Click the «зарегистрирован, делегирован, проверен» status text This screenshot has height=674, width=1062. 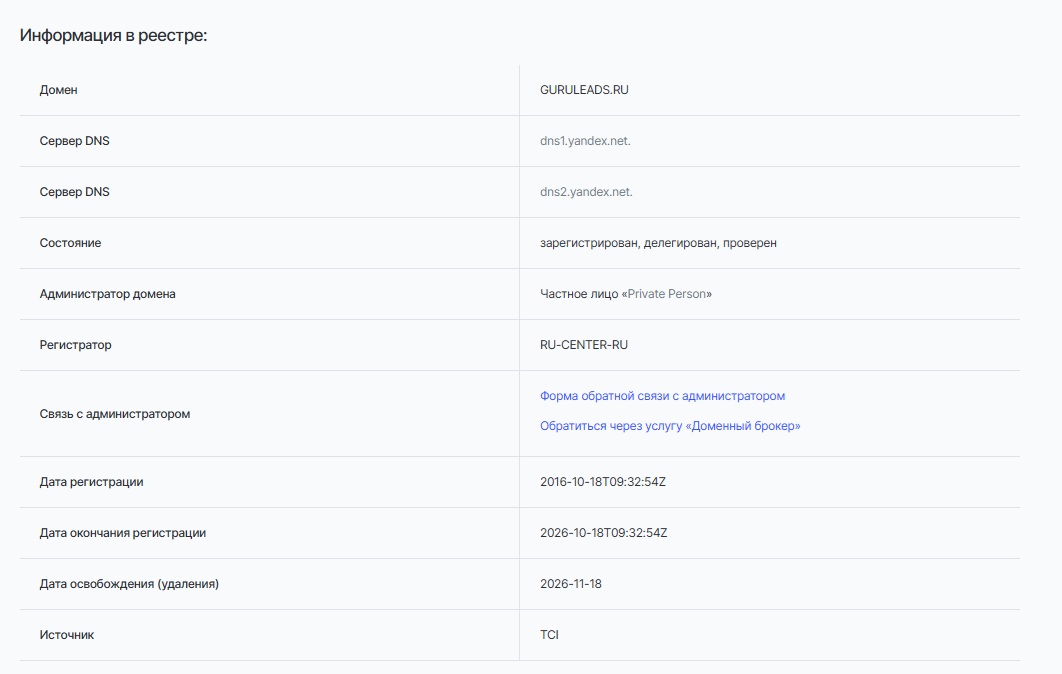coord(658,243)
